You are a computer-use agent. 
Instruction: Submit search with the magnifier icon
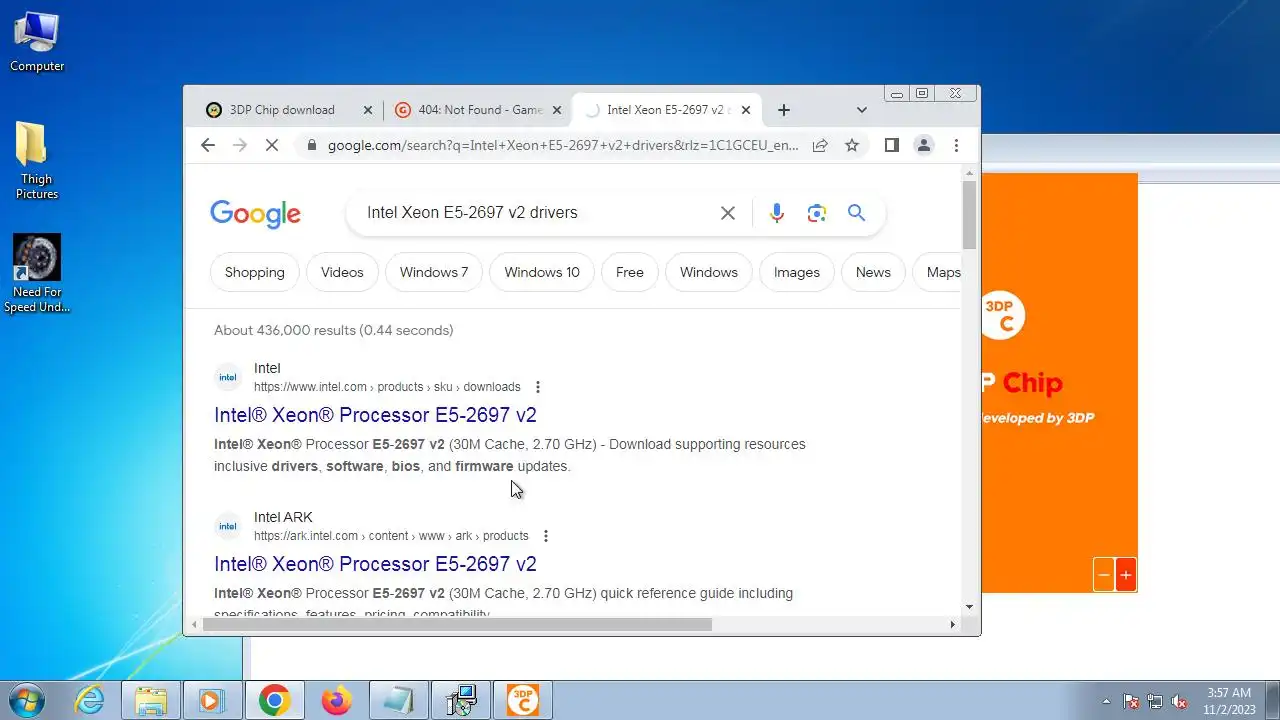tap(856, 213)
